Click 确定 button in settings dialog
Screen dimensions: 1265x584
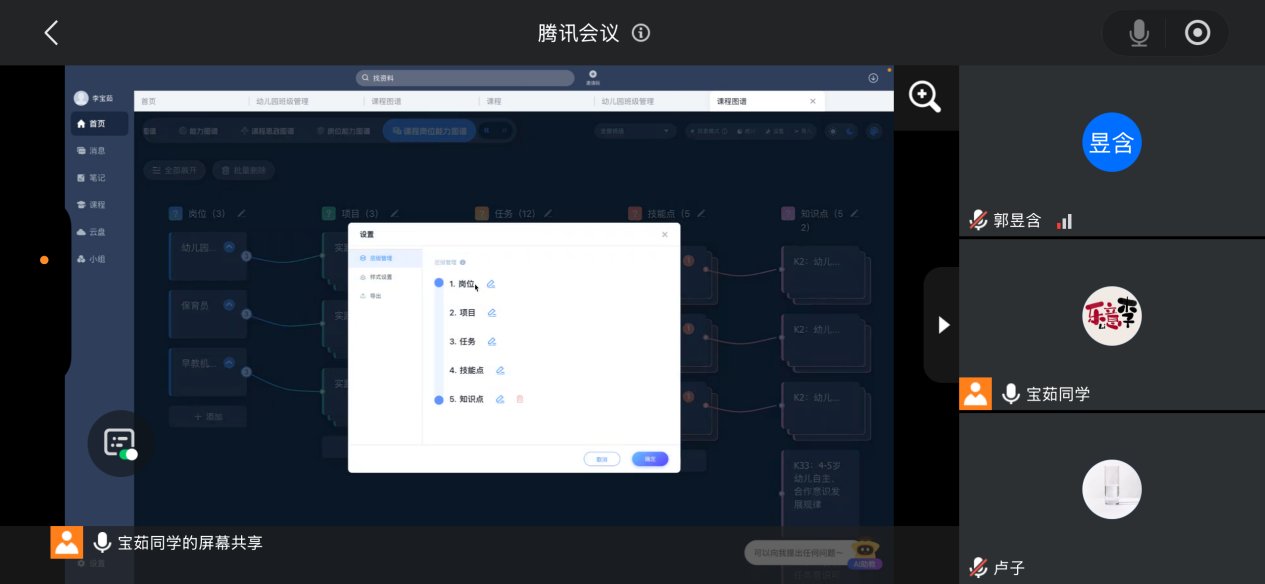click(650, 459)
